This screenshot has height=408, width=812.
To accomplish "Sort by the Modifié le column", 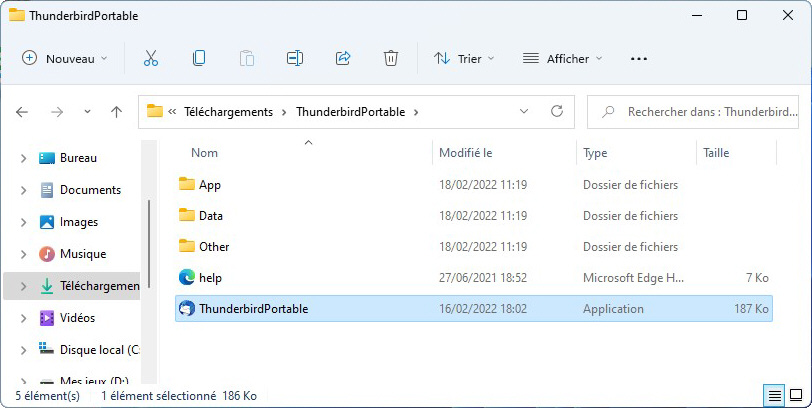I will tap(466, 153).
